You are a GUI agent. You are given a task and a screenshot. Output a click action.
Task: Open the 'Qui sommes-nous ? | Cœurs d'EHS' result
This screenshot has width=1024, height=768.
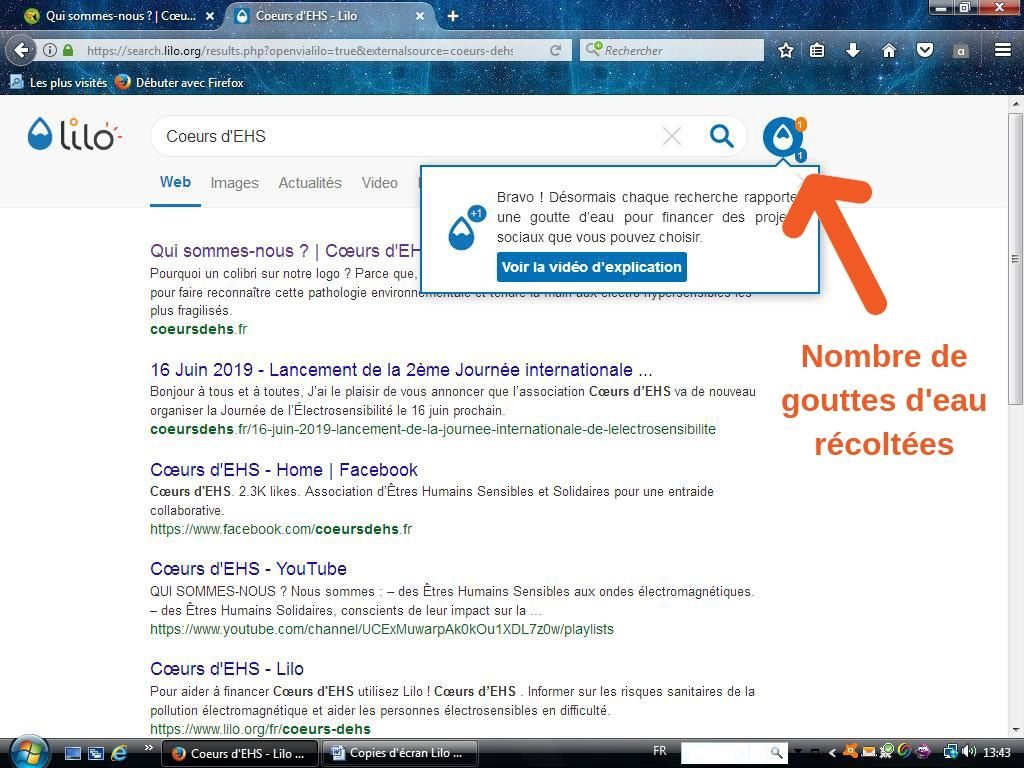click(x=285, y=251)
